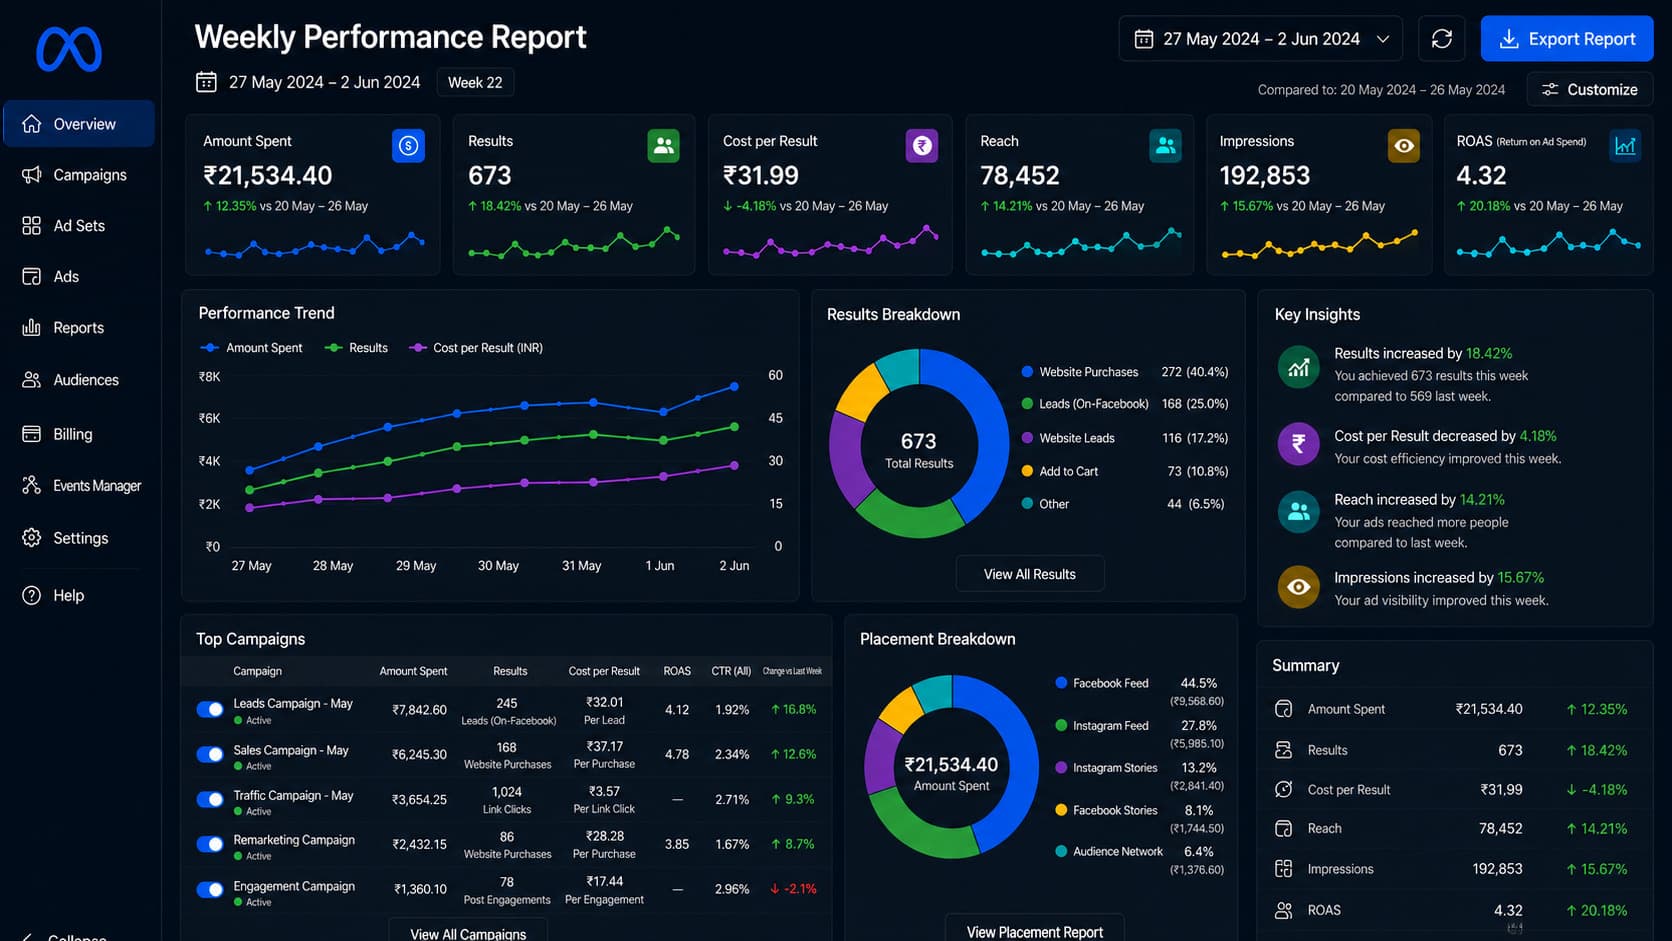Image resolution: width=1672 pixels, height=941 pixels.
Task: Toggle Cost per Result (INR) legend series
Action: [476, 348]
